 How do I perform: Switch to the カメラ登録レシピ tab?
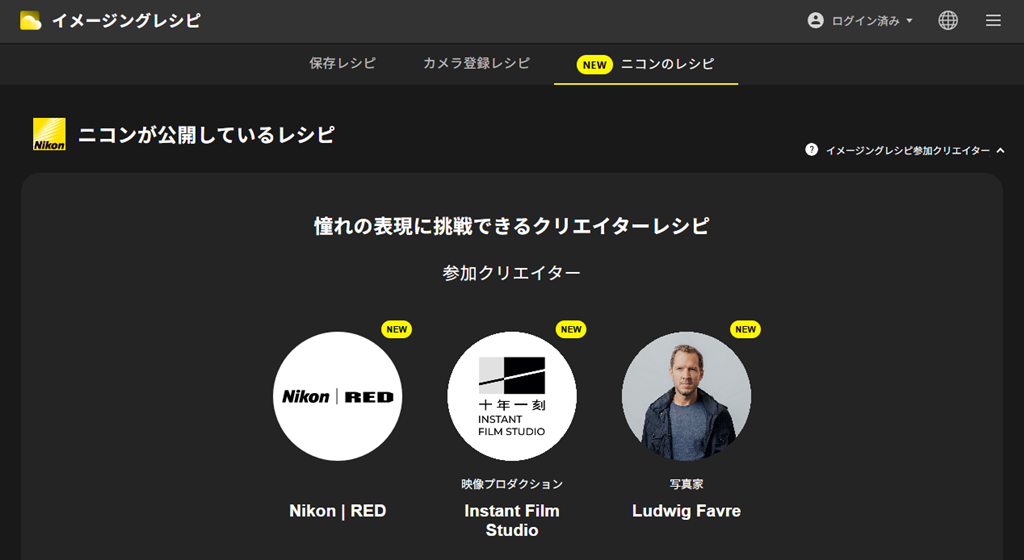476,64
